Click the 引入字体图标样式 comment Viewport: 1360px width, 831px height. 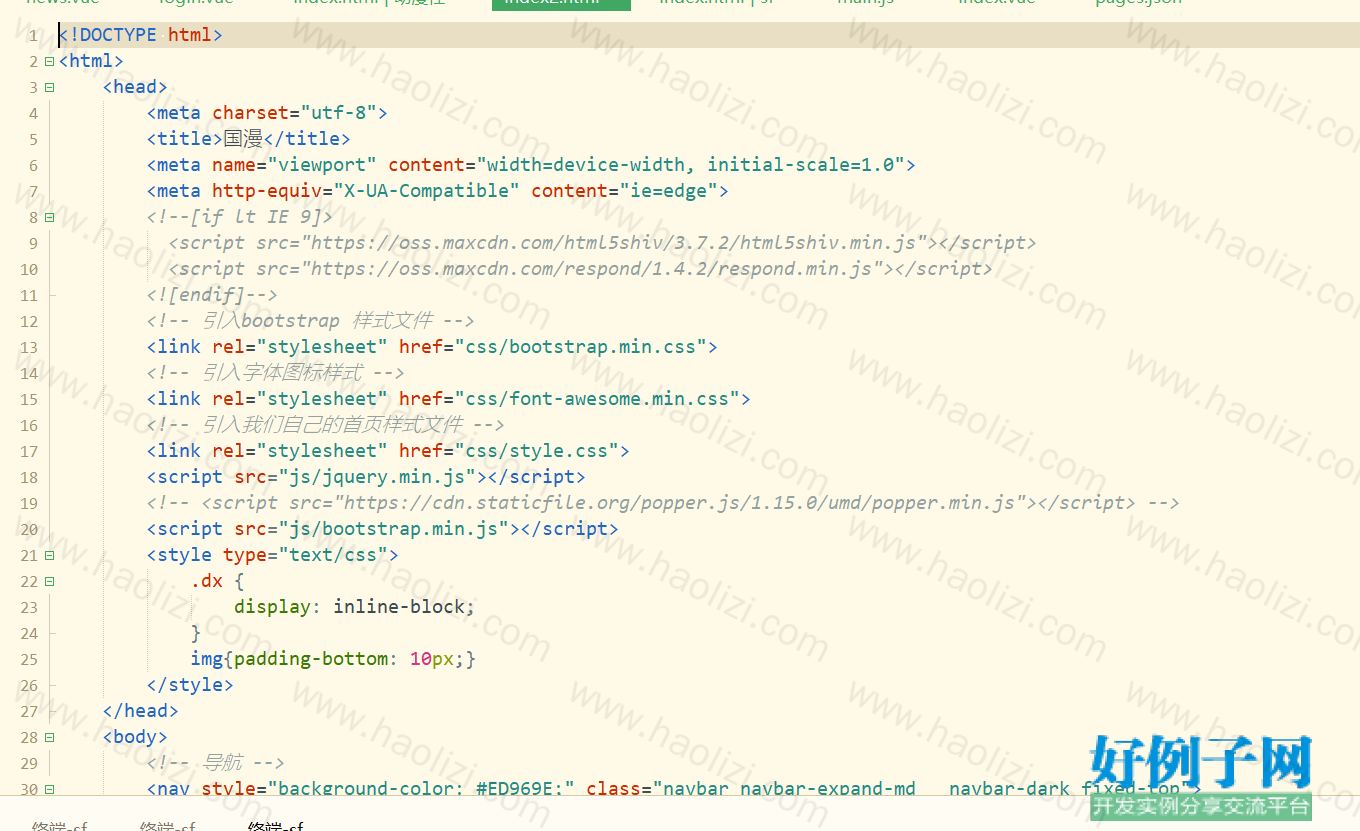(x=276, y=373)
